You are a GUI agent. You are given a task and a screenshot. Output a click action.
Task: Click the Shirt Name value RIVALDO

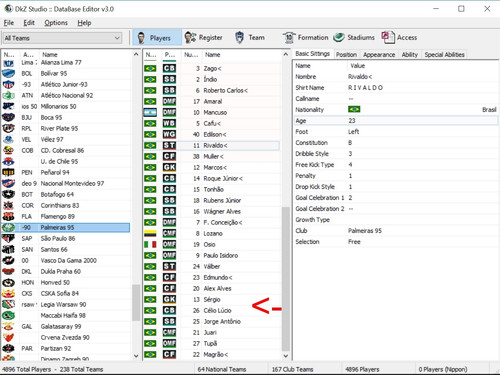tap(365, 88)
